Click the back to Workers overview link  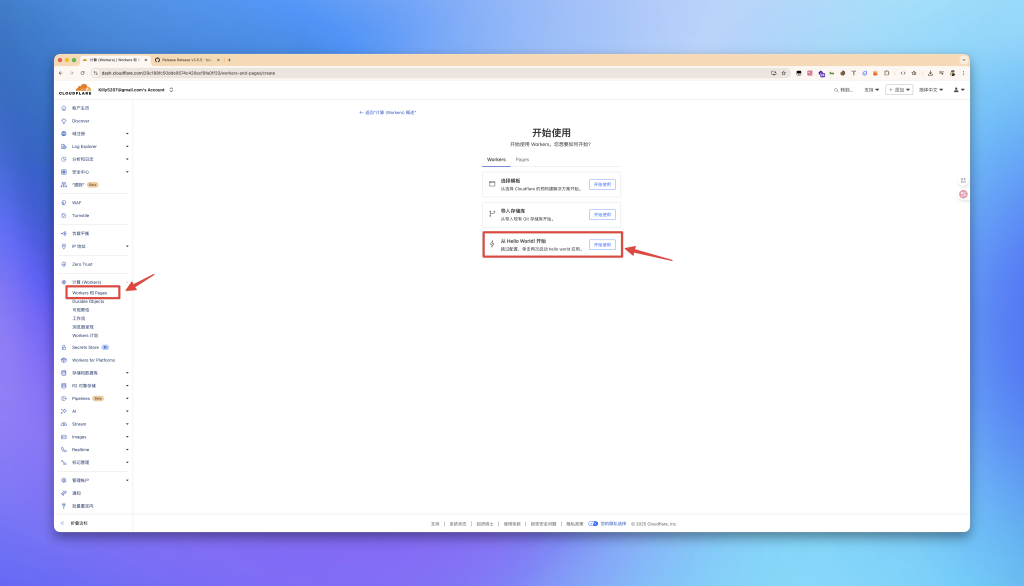point(387,112)
